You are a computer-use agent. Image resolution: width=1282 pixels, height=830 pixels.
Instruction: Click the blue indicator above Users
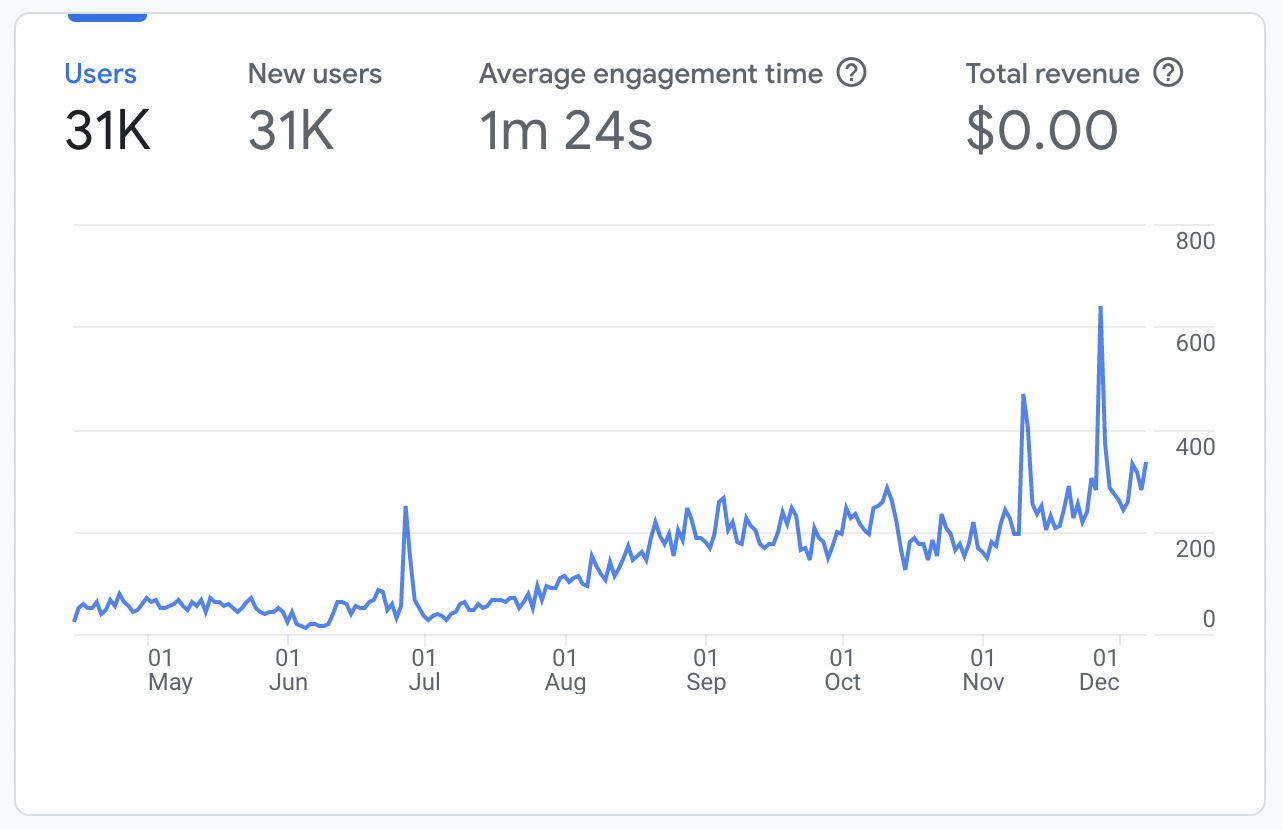click(x=107, y=15)
